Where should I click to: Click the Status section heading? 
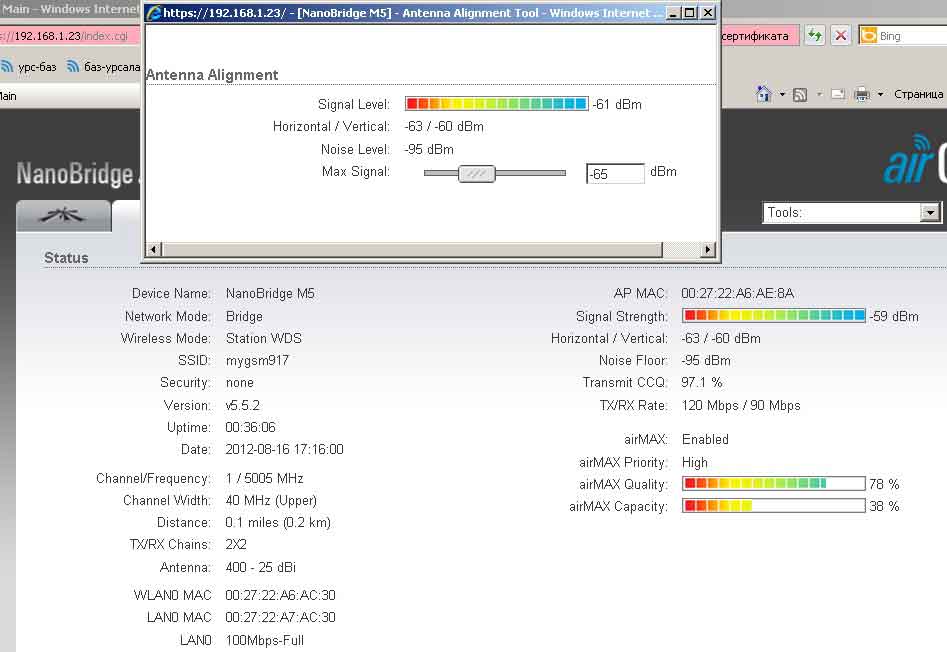pos(66,258)
